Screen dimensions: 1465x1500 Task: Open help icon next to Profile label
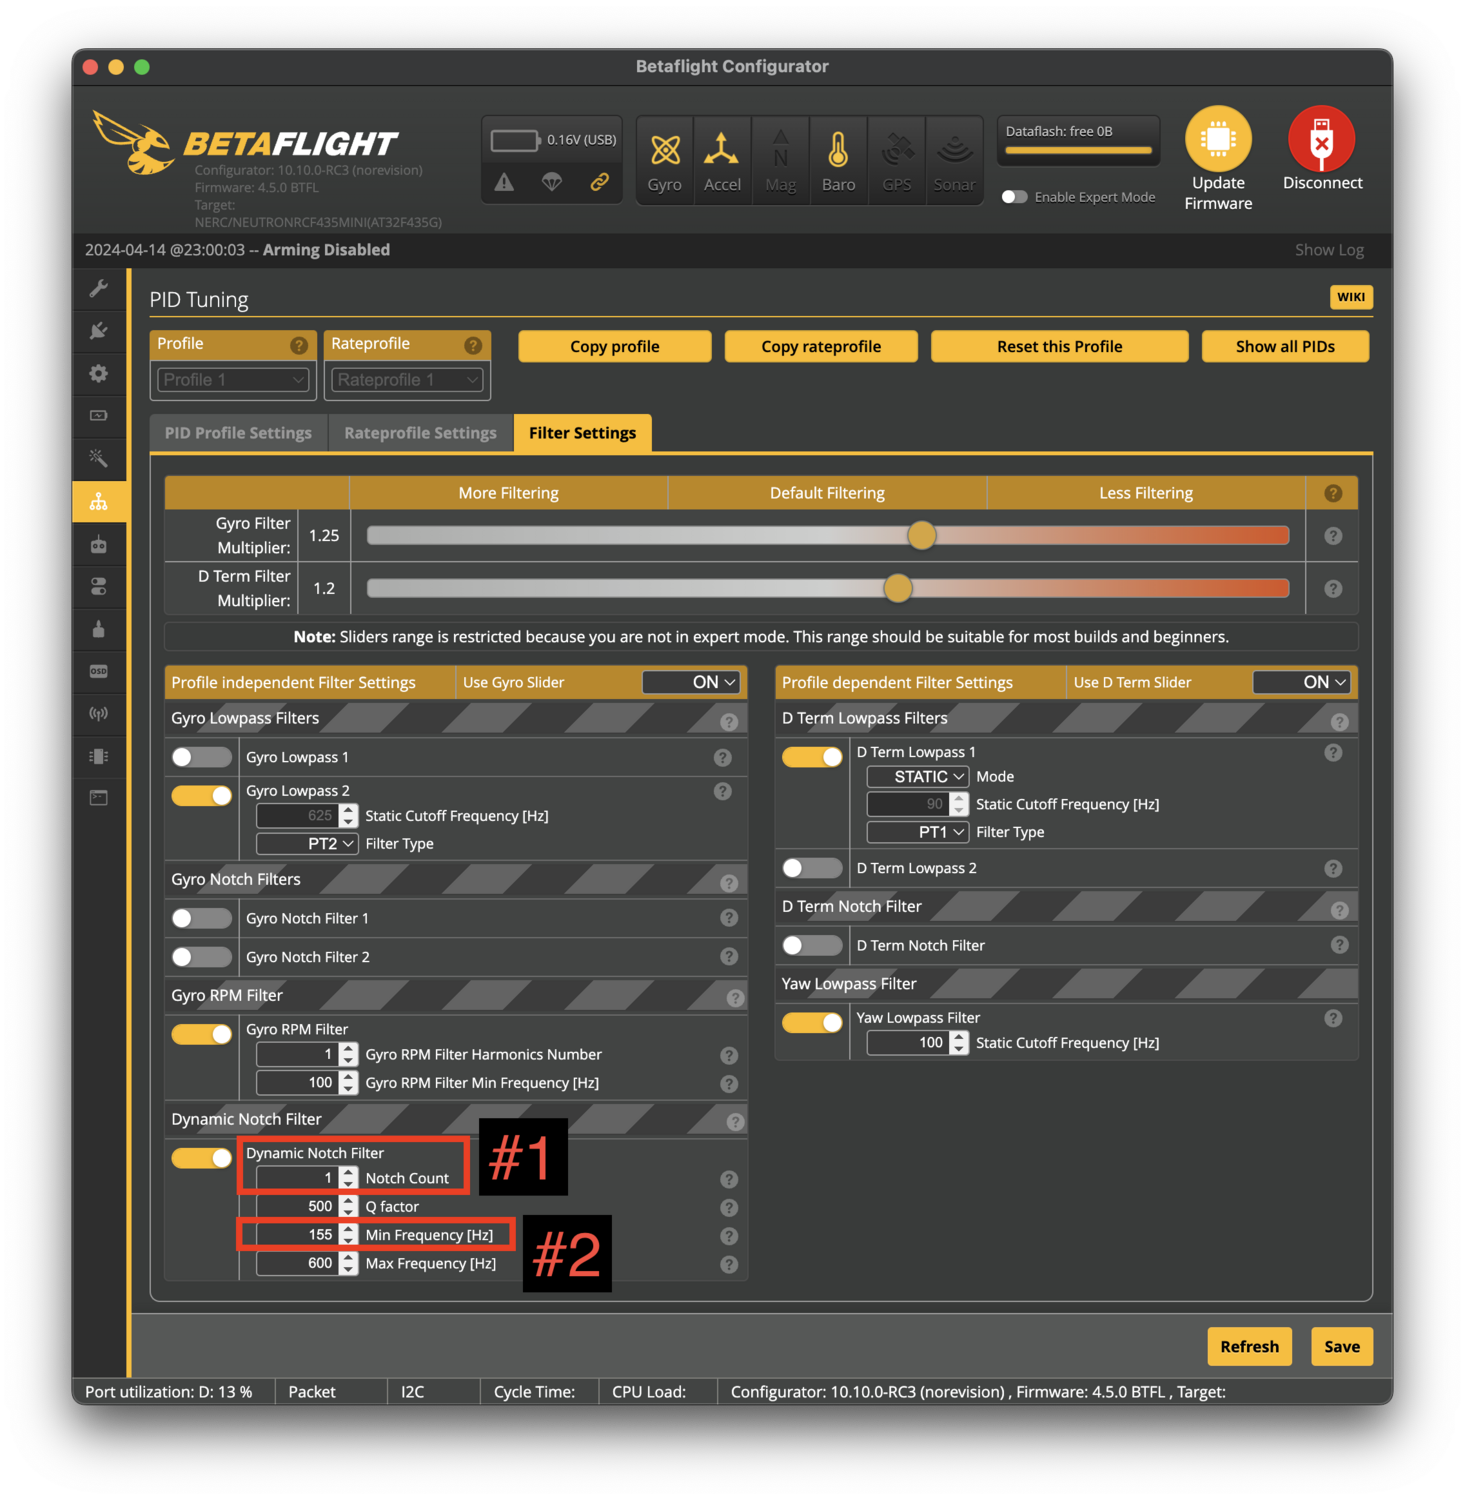[299, 345]
